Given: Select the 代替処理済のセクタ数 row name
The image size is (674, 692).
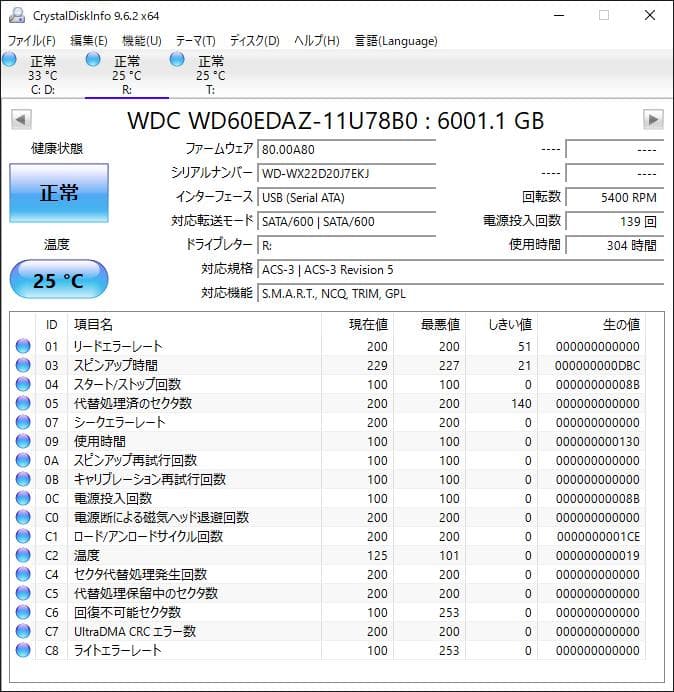Looking at the screenshot, I should point(133,403).
